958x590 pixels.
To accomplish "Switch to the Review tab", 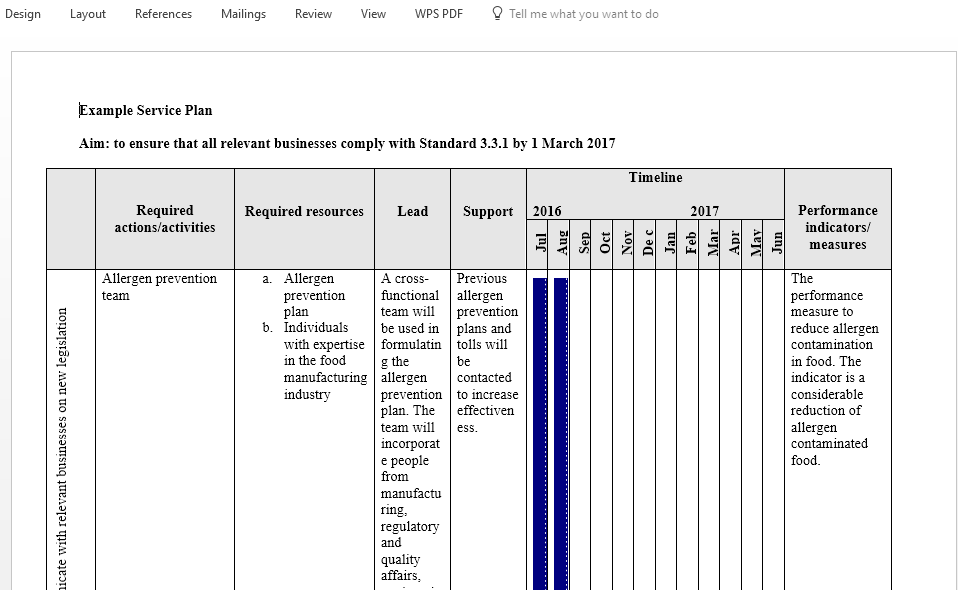I will [313, 13].
